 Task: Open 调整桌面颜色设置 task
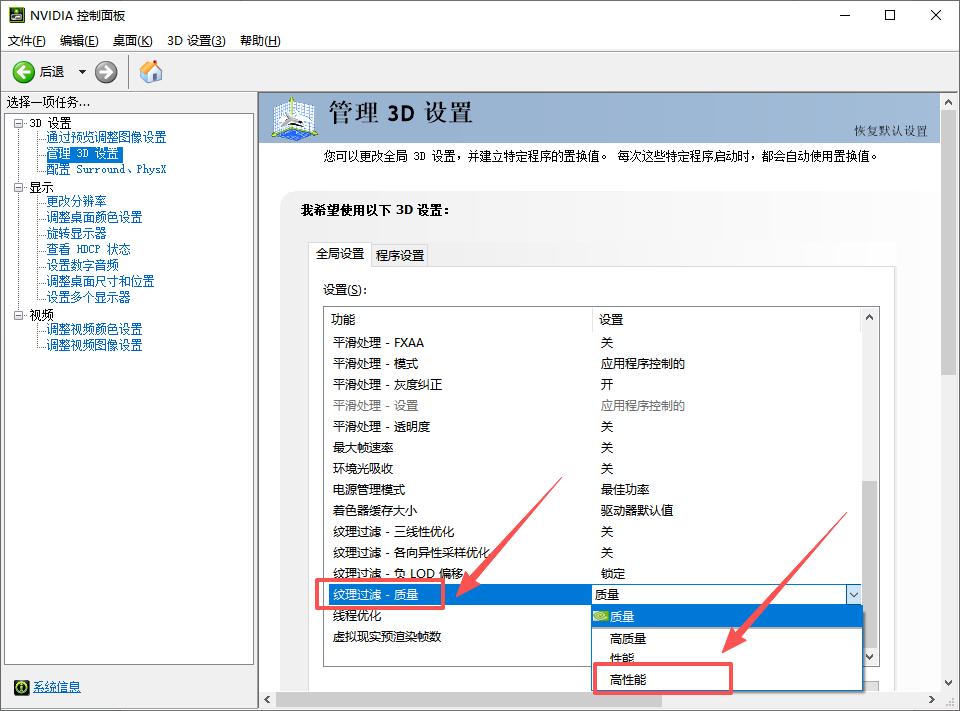tap(94, 217)
